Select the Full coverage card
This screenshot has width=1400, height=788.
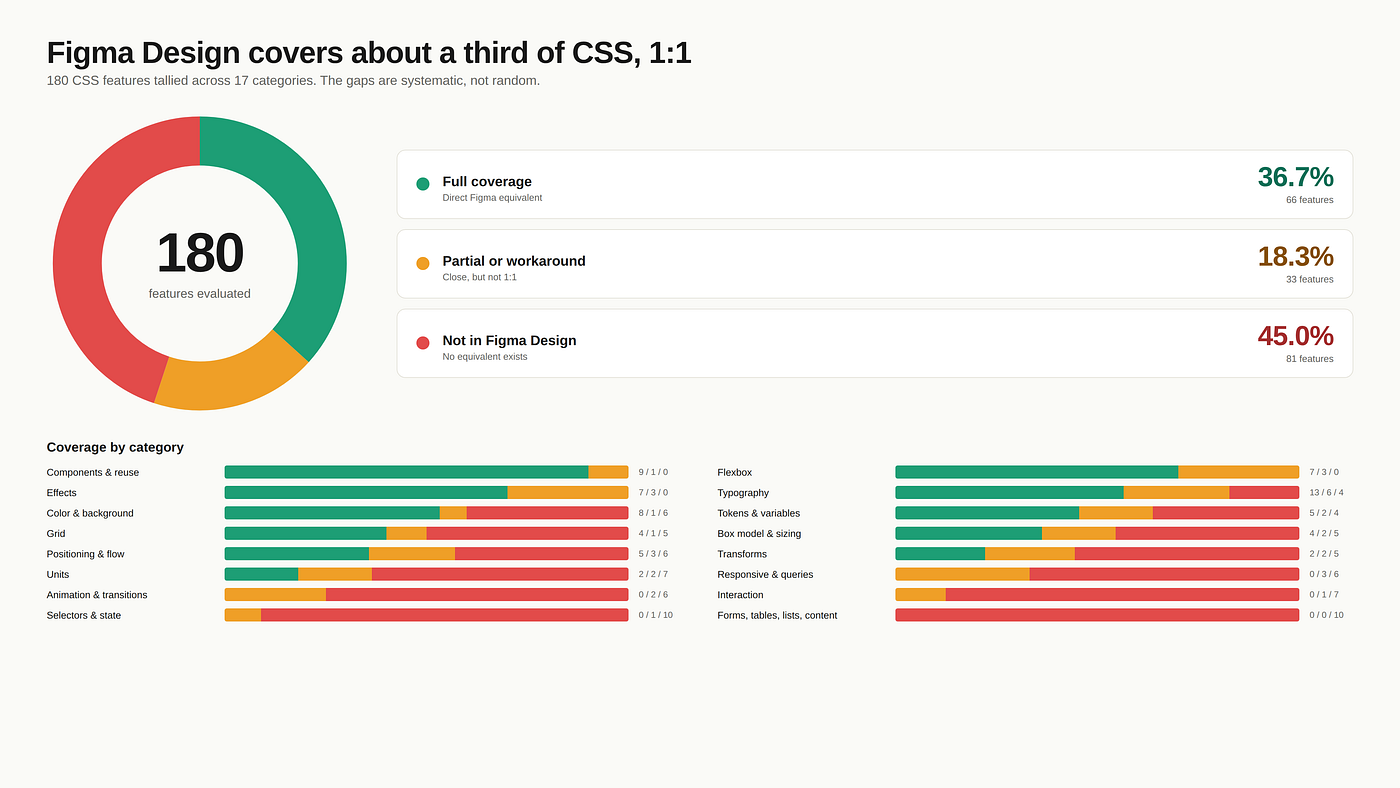pyautogui.click(x=875, y=184)
